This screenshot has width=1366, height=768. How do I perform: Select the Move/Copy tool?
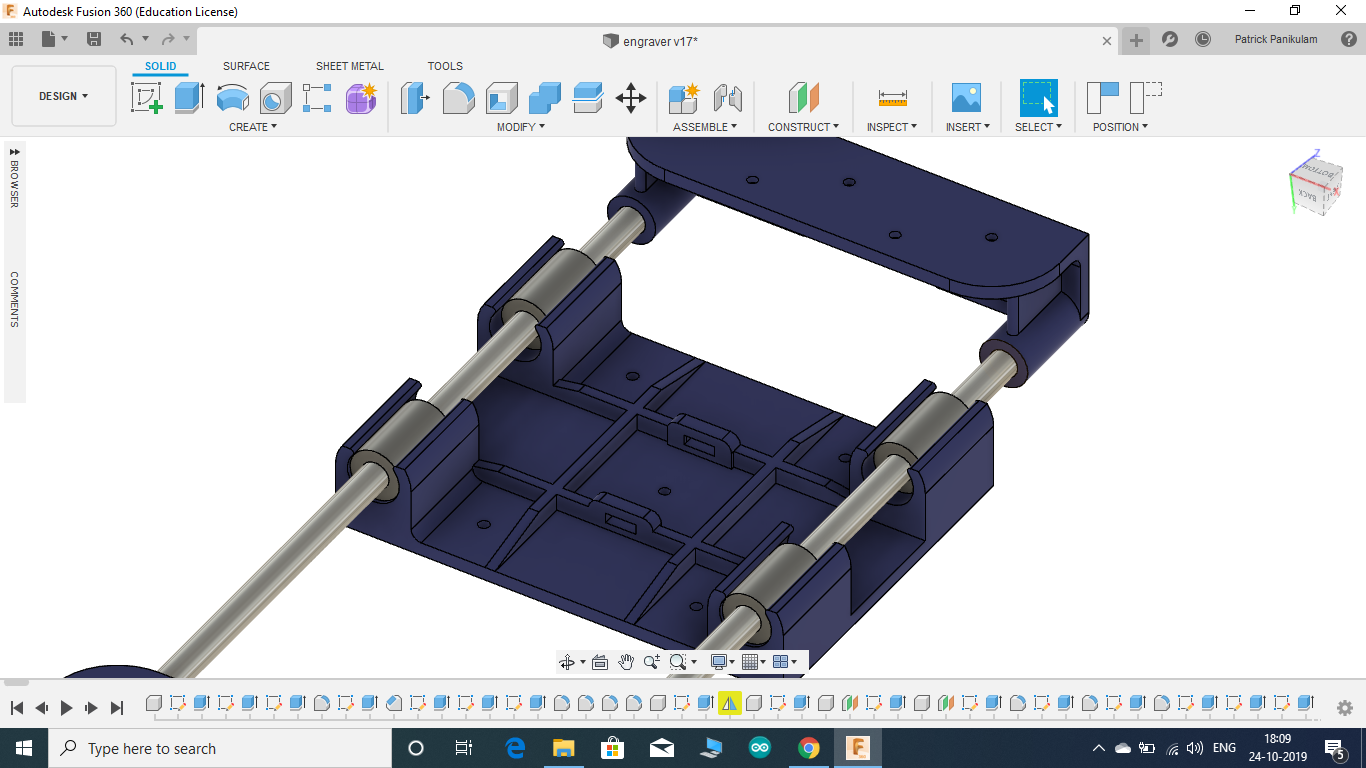point(630,97)
